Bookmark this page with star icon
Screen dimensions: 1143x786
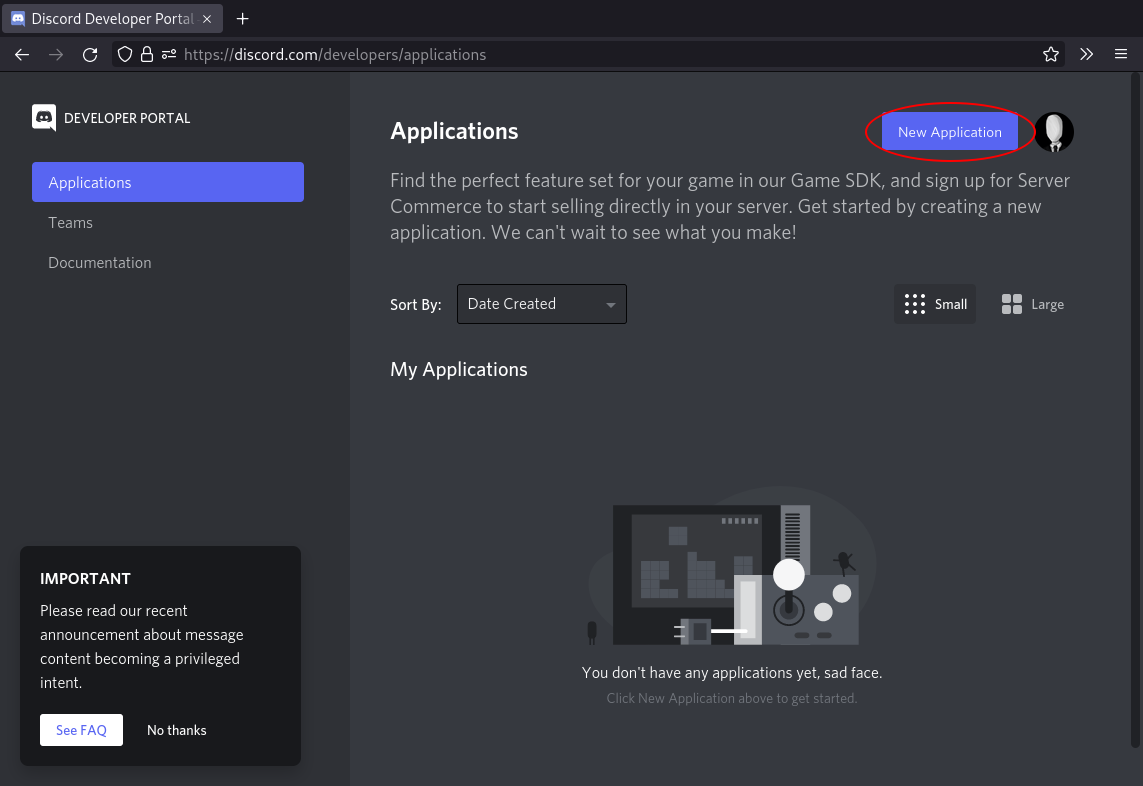[1050, 55]
